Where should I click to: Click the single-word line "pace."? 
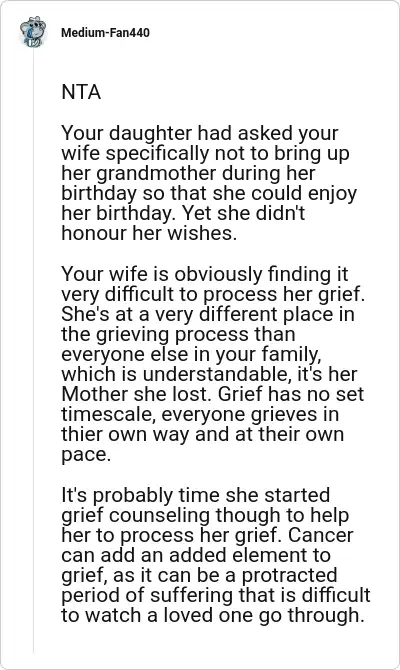[x=86, y=455]
